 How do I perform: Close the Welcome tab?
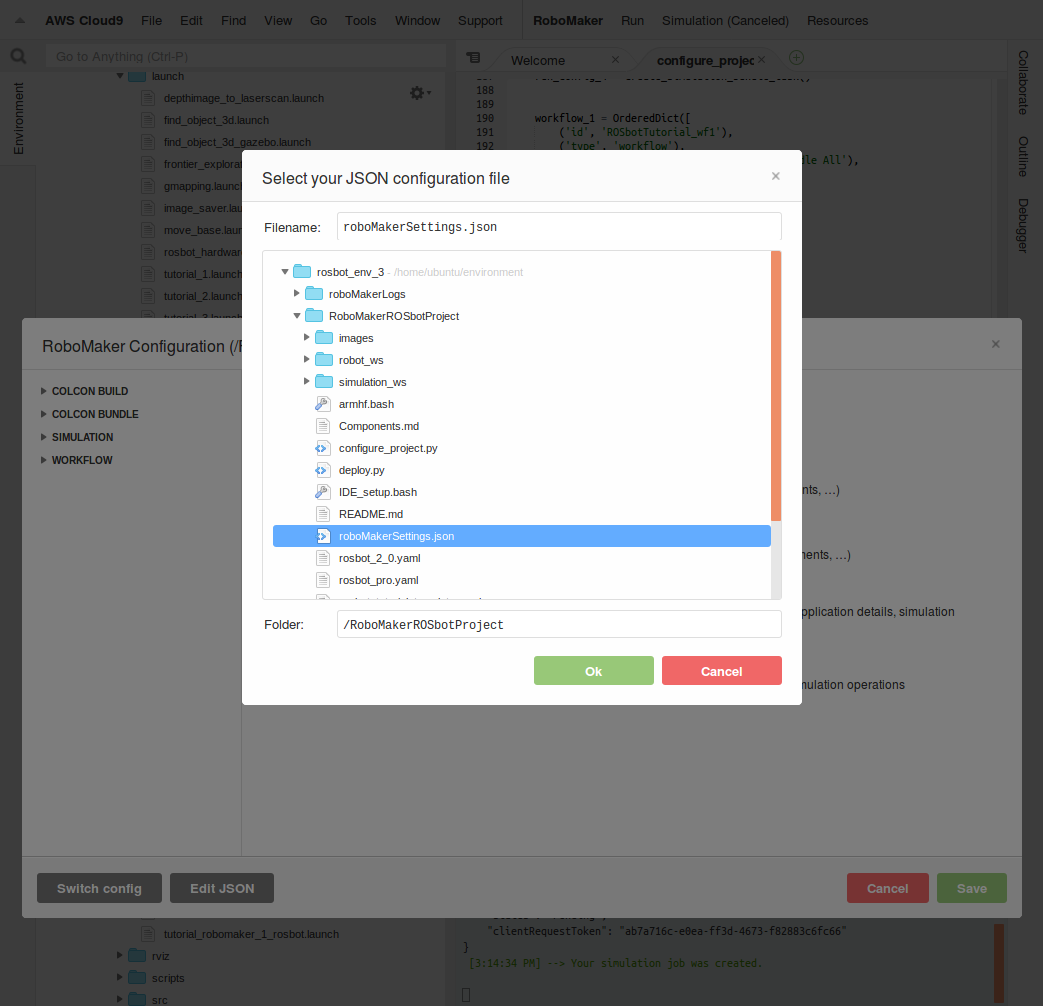click(615, 60)
